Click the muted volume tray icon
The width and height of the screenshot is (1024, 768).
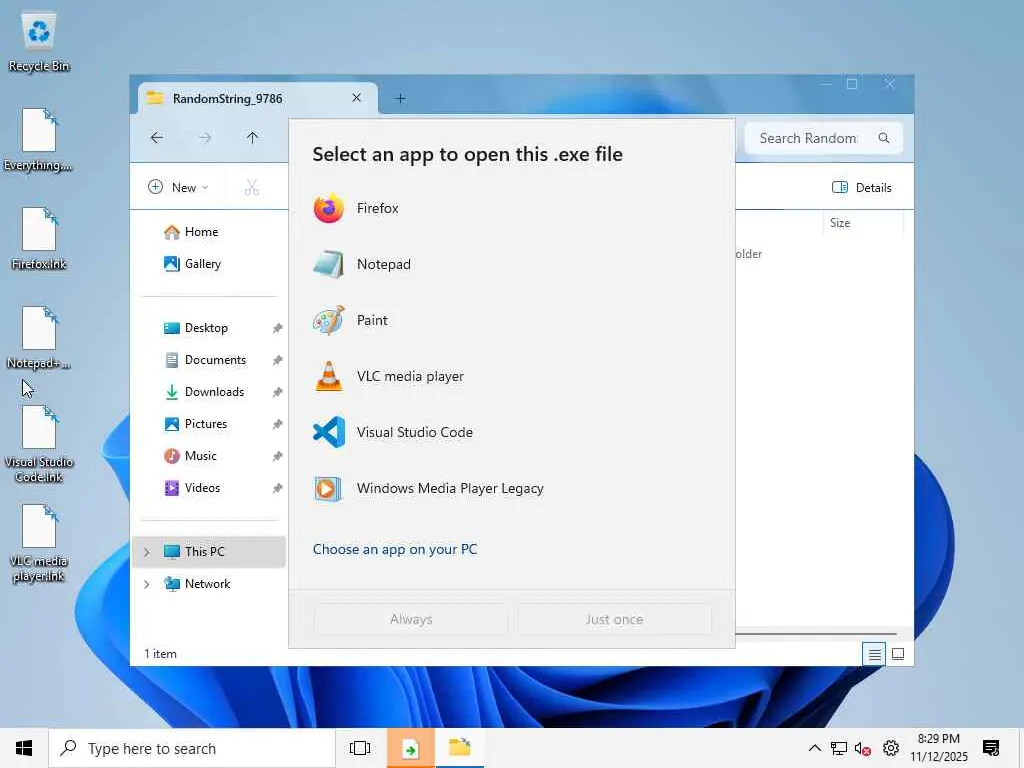click(x=863, y=748)
